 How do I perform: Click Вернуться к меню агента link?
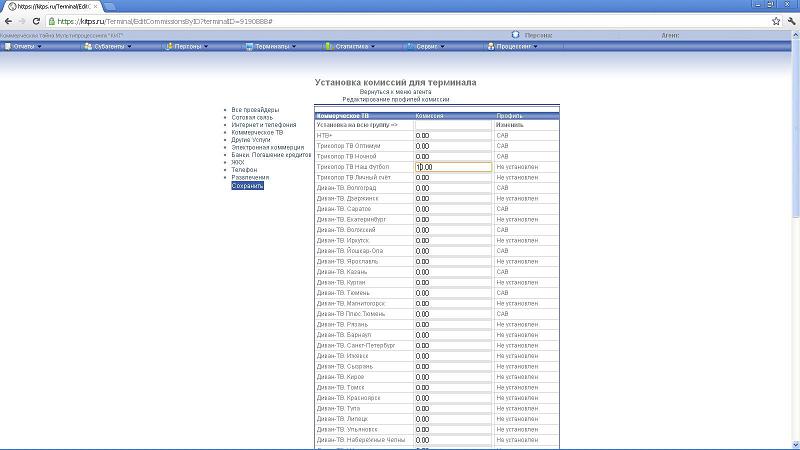[x=395, y=92]
